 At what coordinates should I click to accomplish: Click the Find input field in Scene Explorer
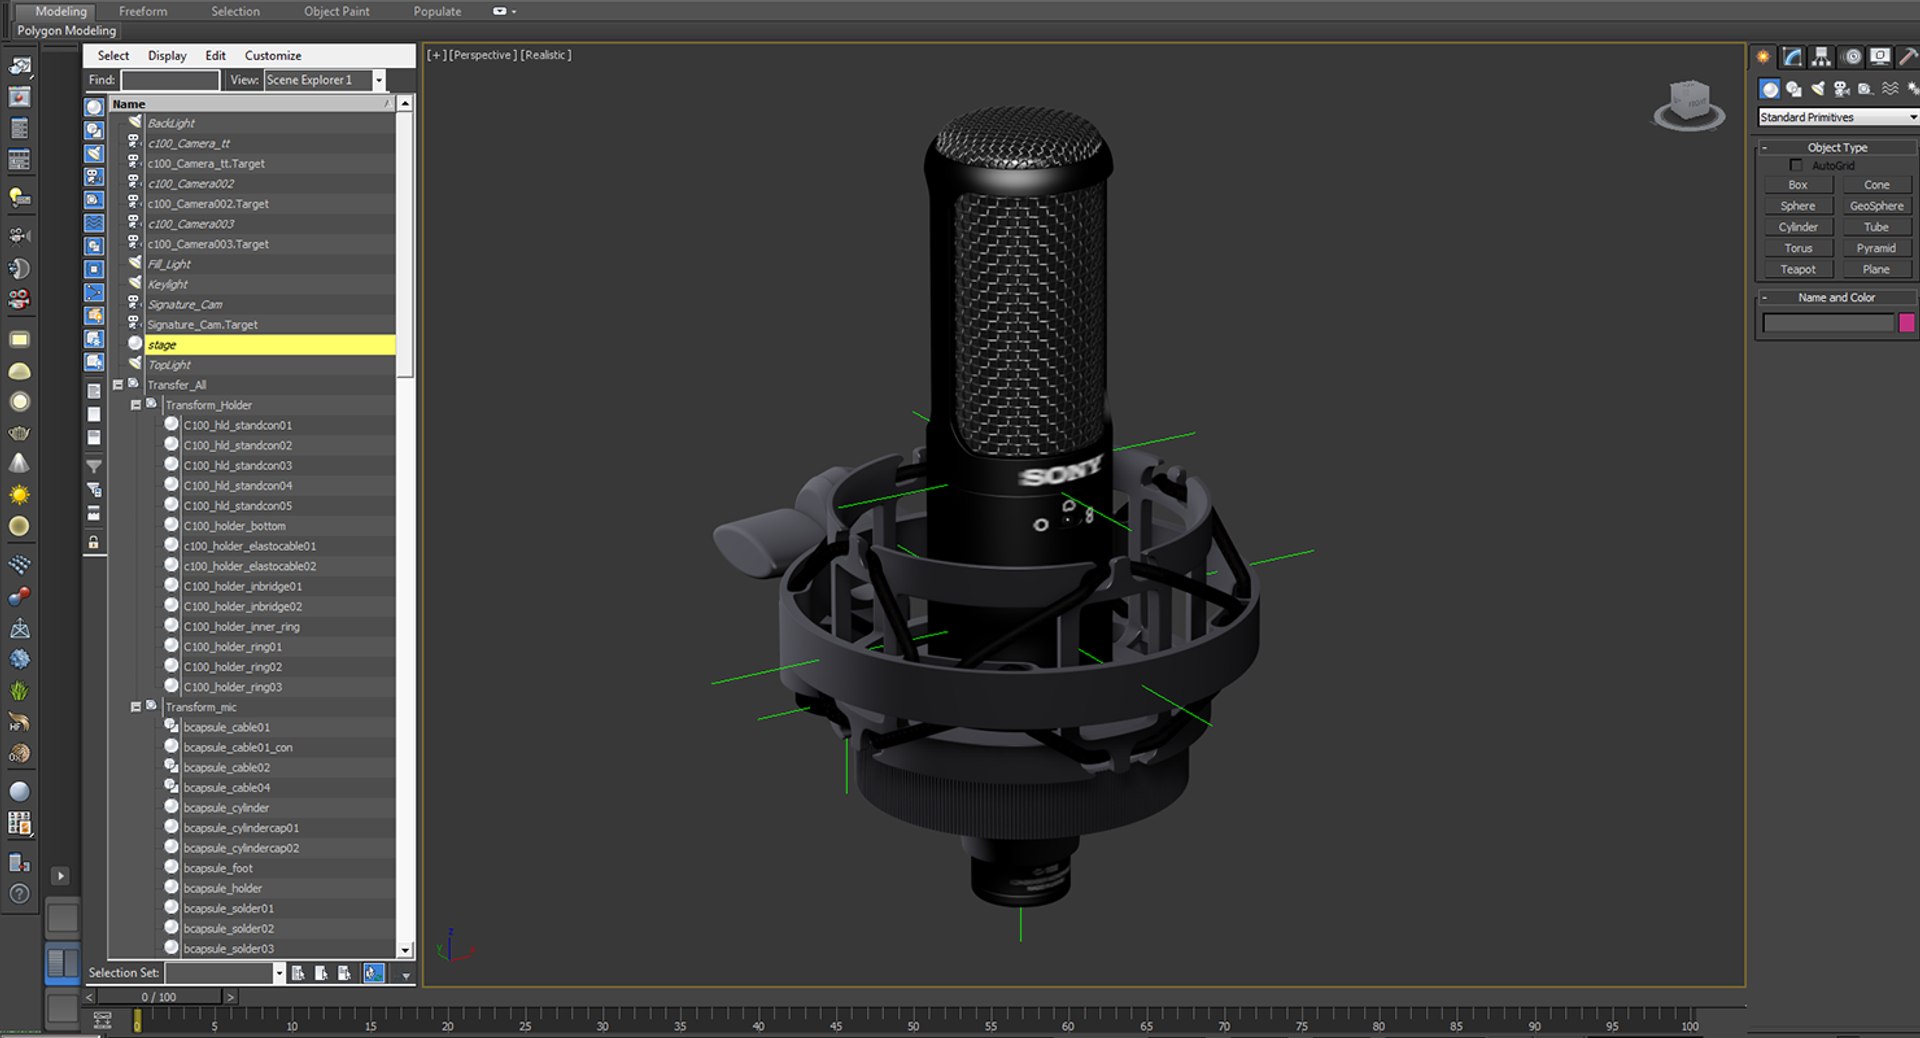(x=170, y=80)
